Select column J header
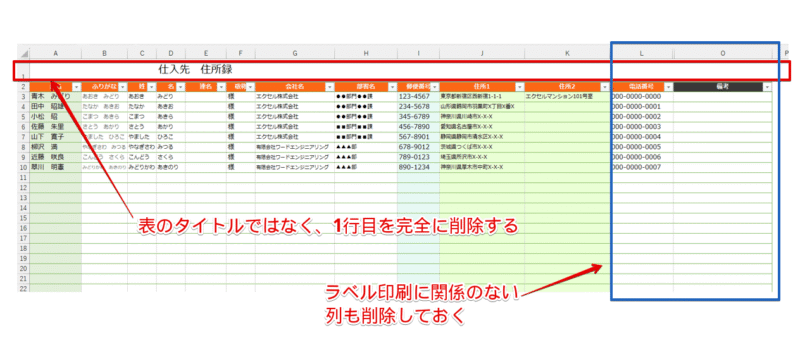 pos(482,53)
